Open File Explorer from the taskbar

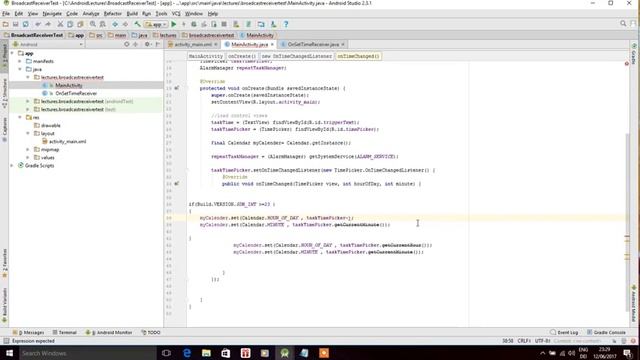point(206,353)
